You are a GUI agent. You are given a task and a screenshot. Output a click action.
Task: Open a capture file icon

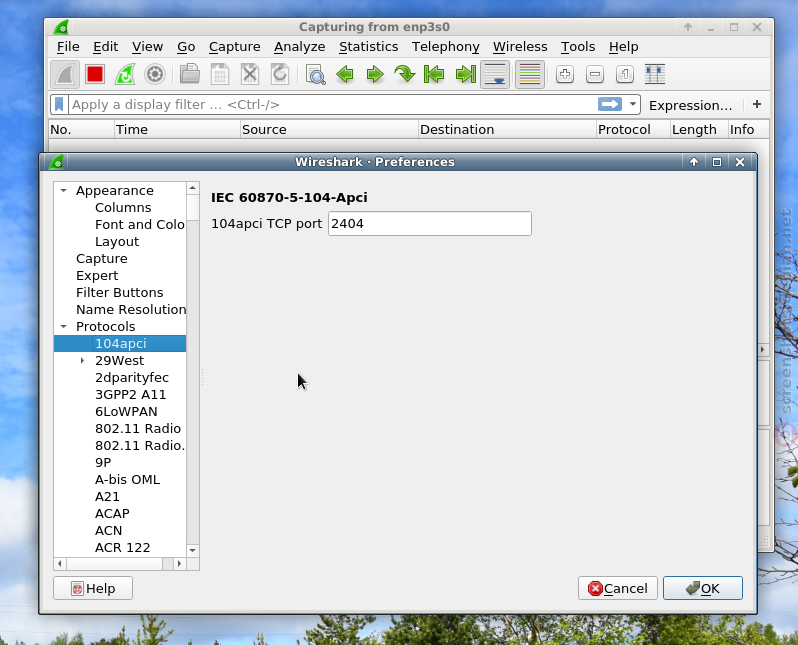[189, 74]
